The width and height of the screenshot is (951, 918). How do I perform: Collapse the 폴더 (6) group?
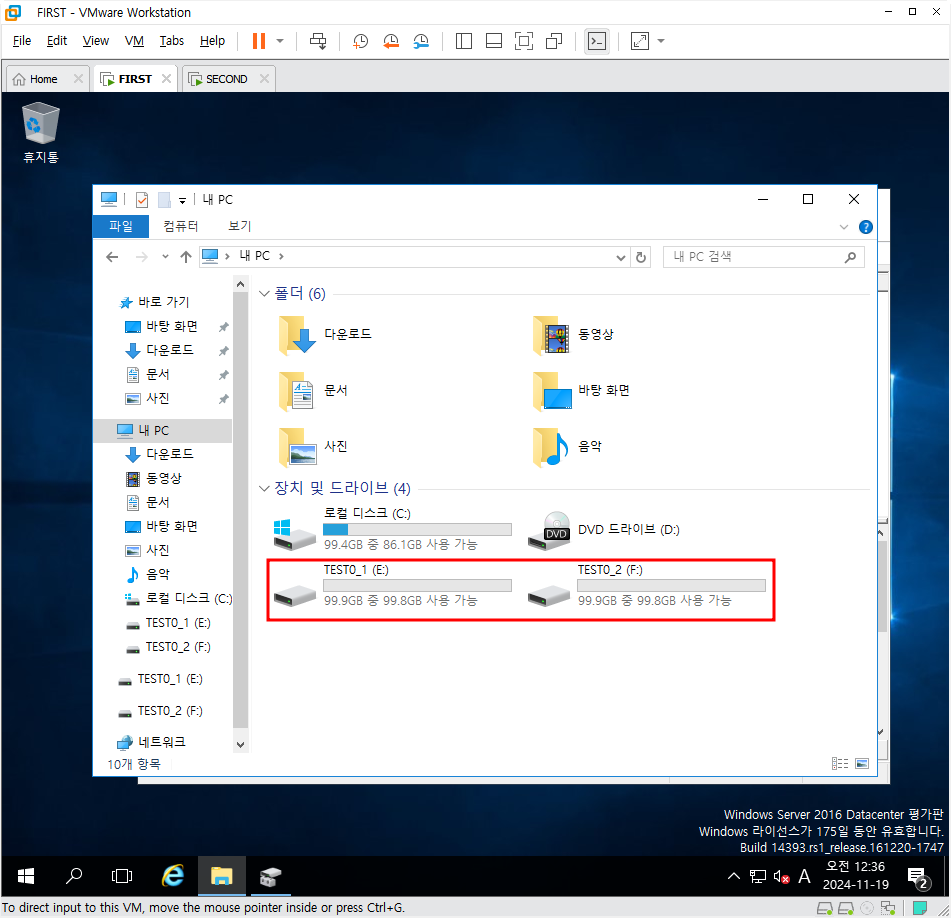tap(264, 293)
